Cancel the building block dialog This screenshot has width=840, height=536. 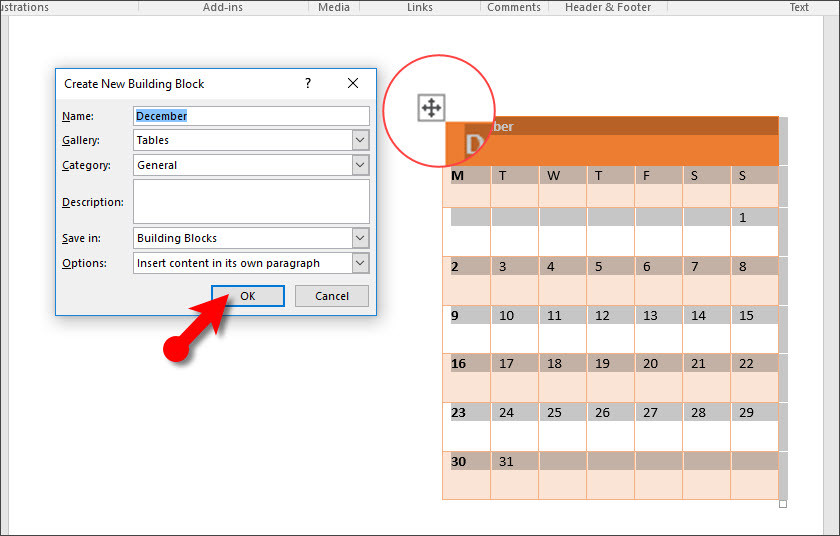332,296
